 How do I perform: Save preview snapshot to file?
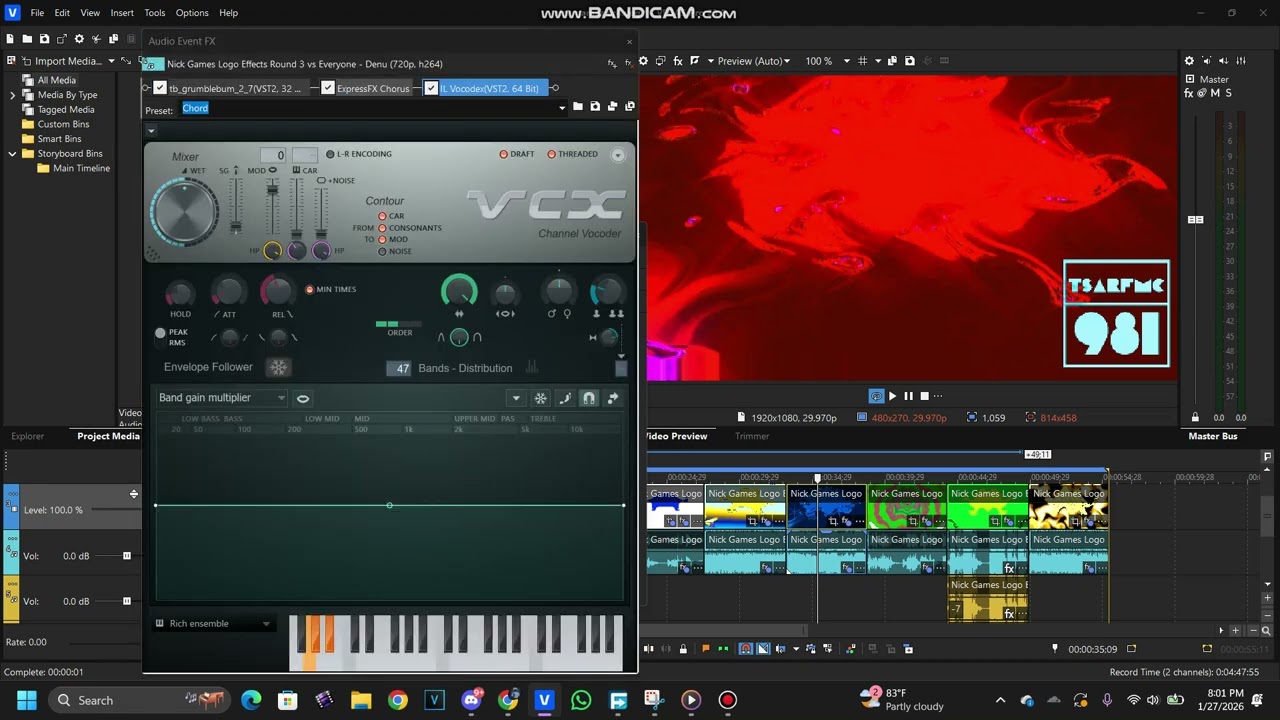point(909,61)
